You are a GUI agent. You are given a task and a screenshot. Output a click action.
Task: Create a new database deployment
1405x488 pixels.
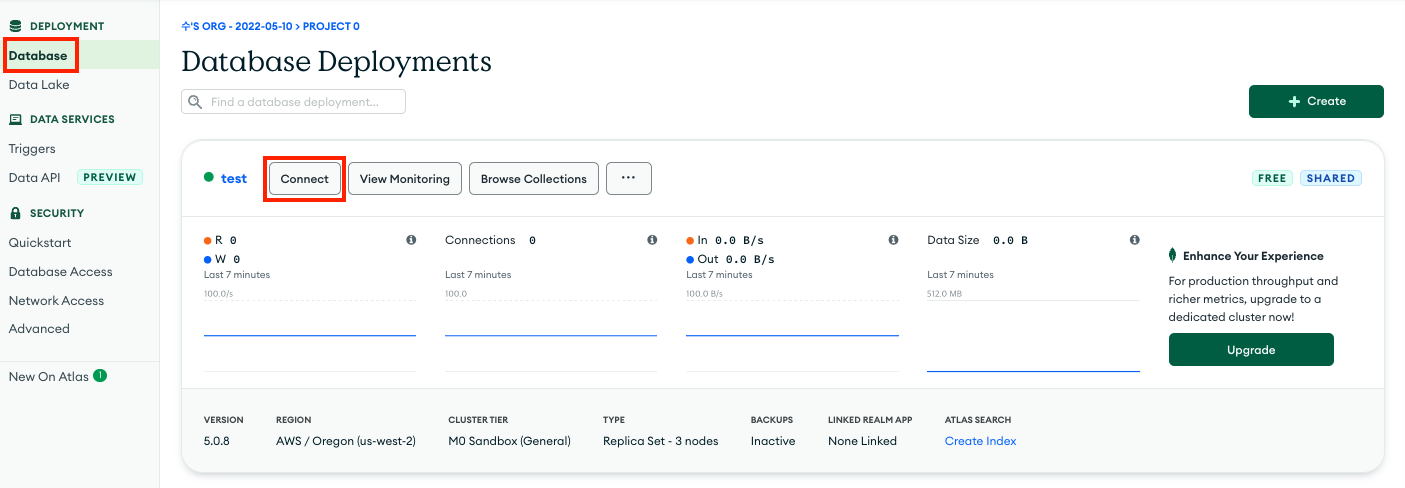coord(1316,101)
